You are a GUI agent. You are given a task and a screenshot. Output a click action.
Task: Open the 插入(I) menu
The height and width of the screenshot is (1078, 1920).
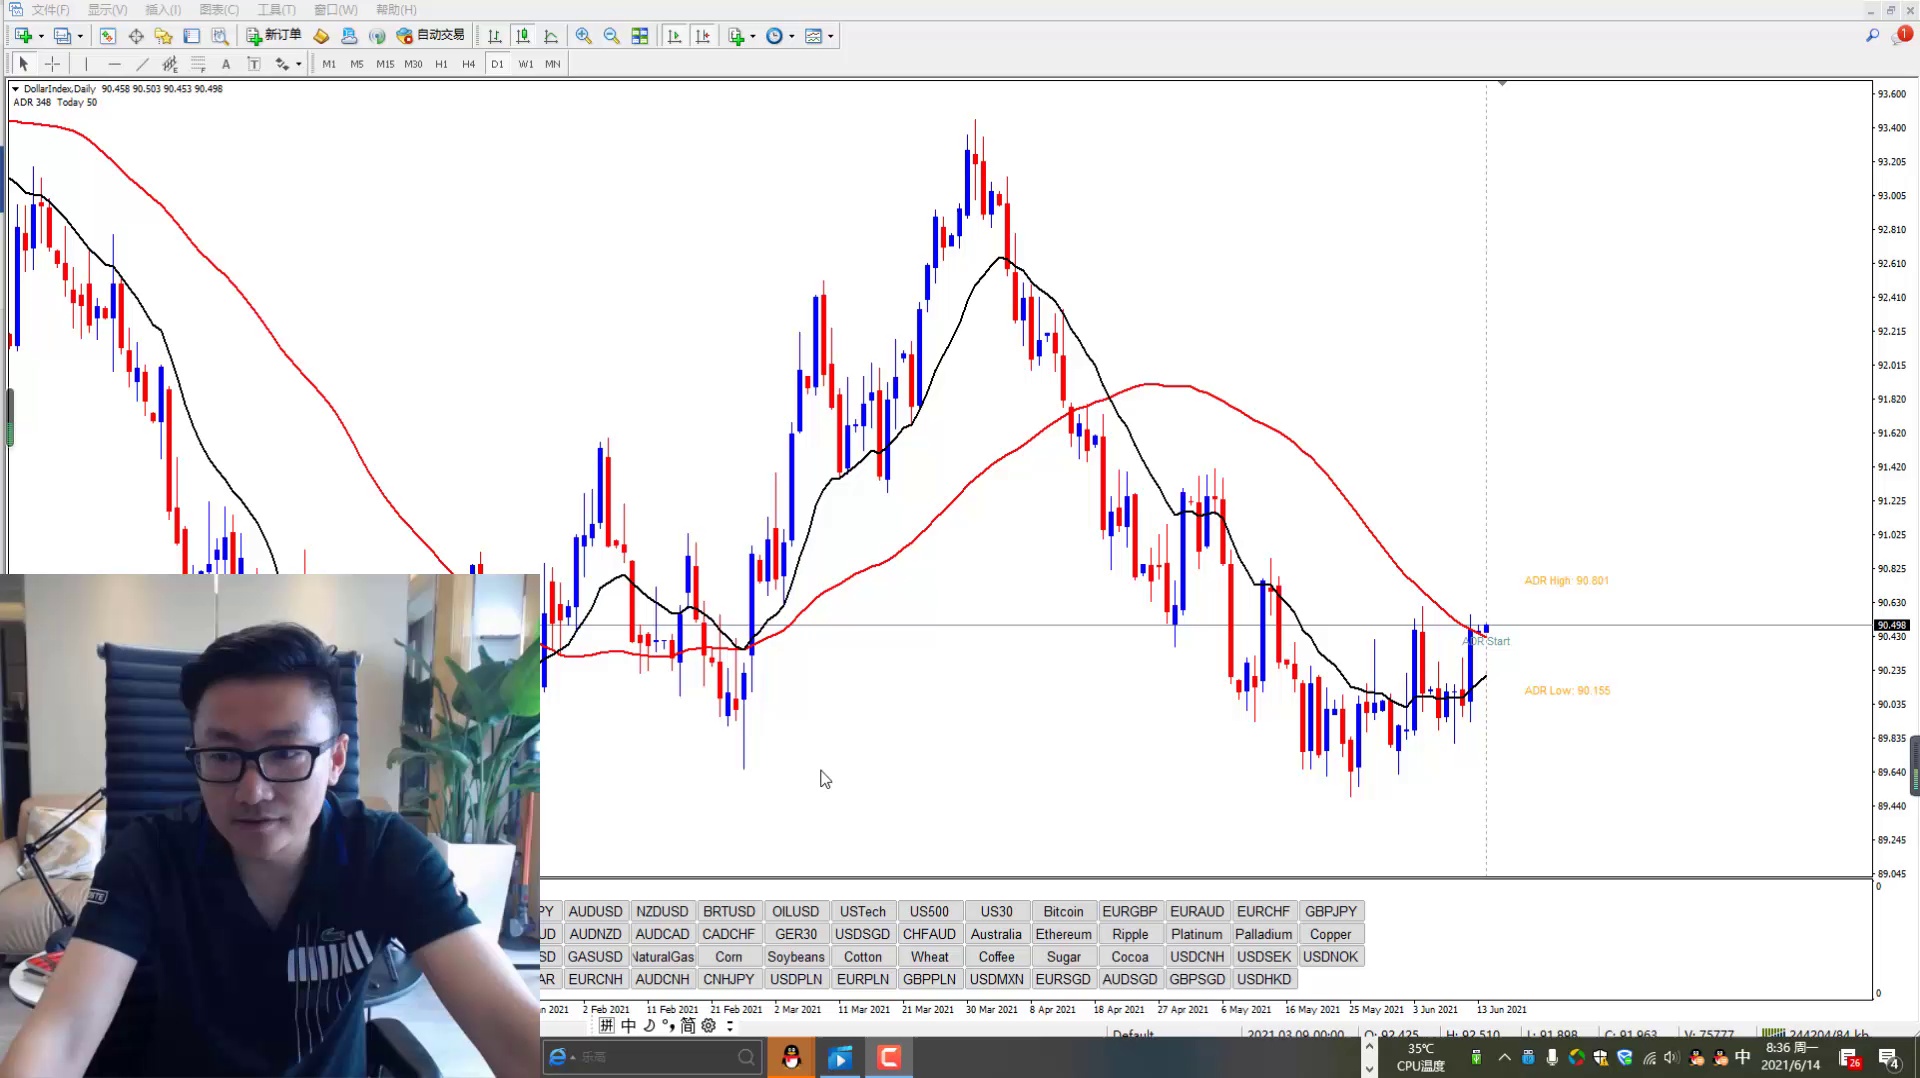tap(163, 10)
